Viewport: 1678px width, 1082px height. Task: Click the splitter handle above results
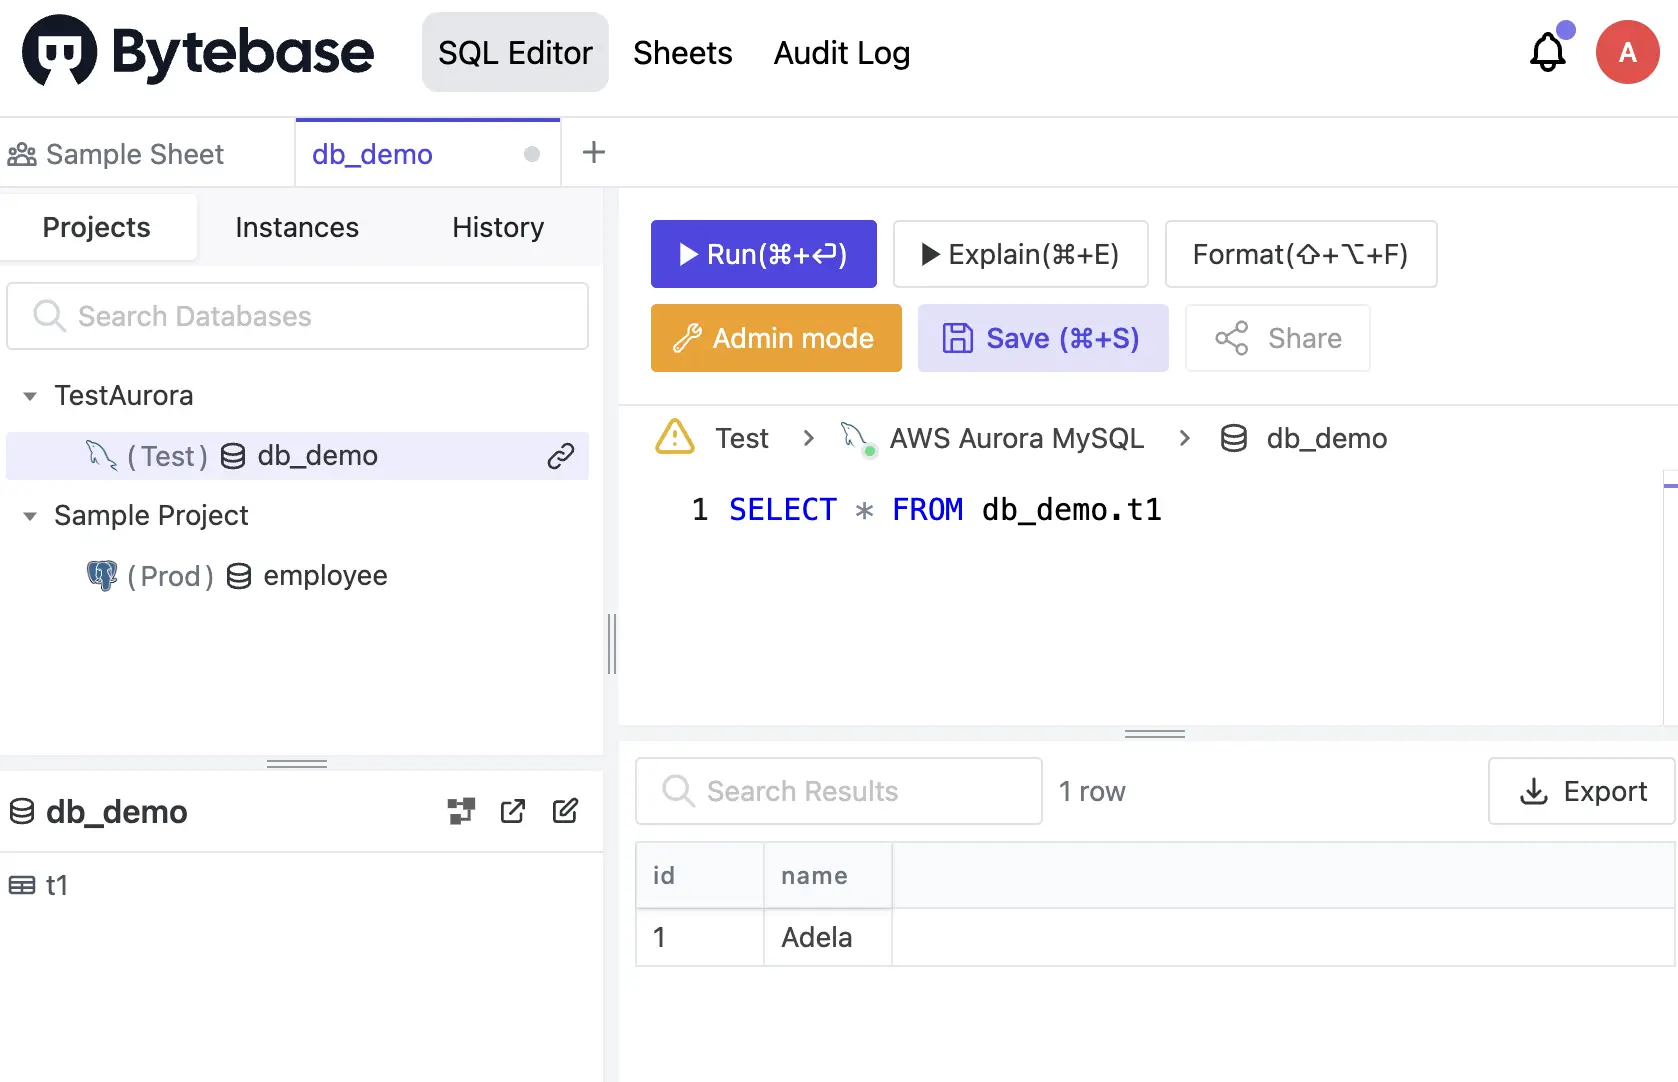1155,734
